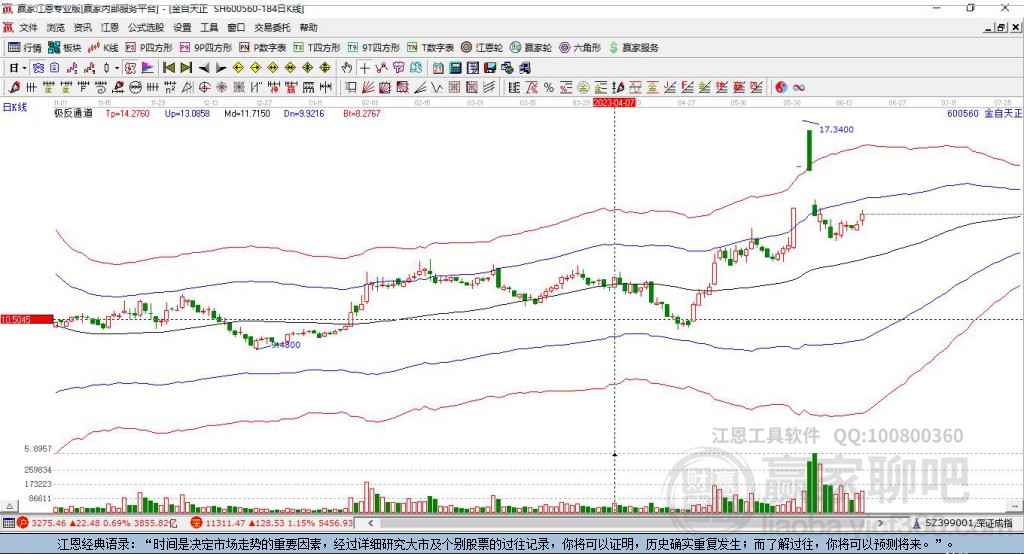Open the 浏览 menu

[x=56, y=27]
